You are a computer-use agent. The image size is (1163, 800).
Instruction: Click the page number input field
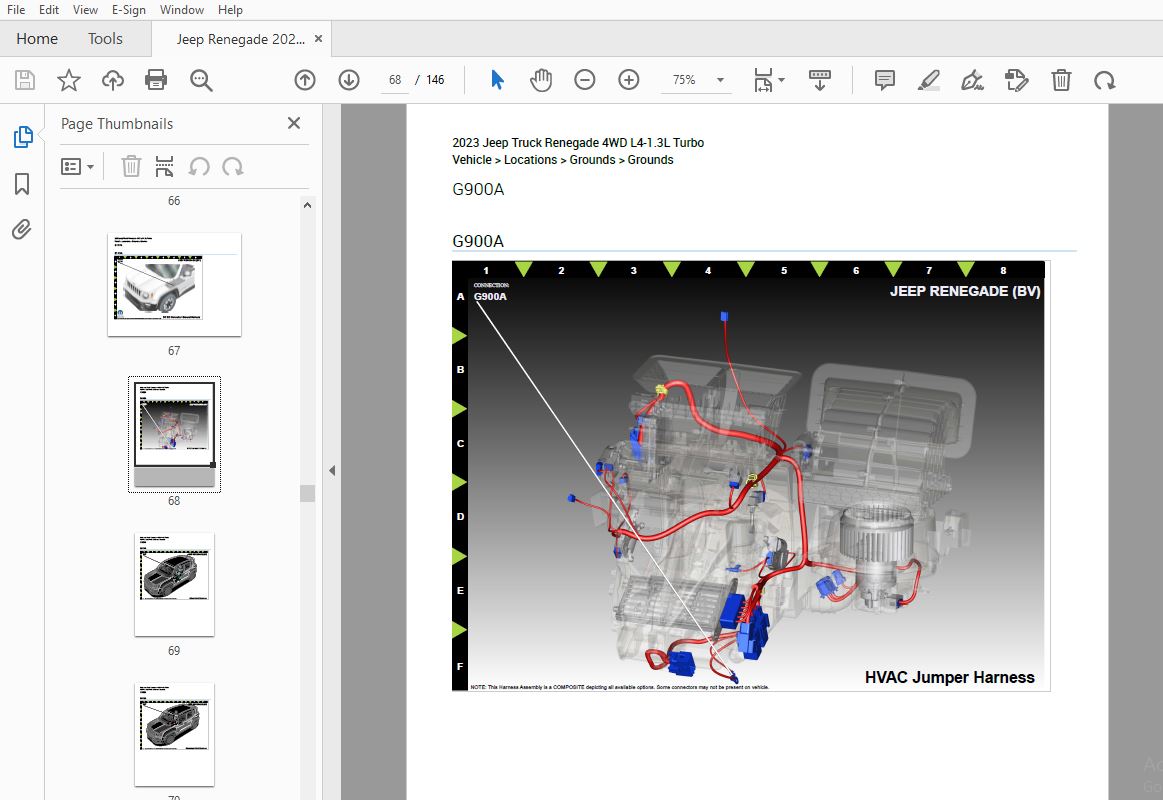click(395, 80)
